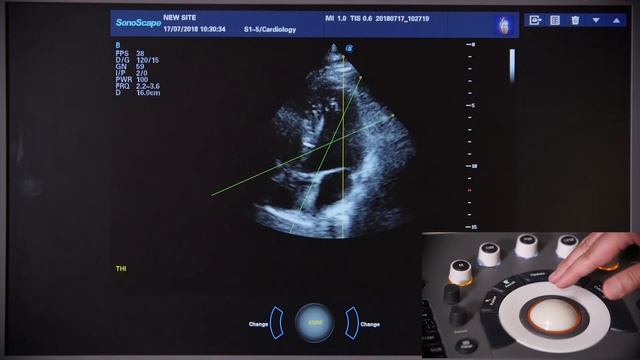640x360 pixels.
Task: Click the probe orientation marker above sector
Action: [x=349, y=49]
